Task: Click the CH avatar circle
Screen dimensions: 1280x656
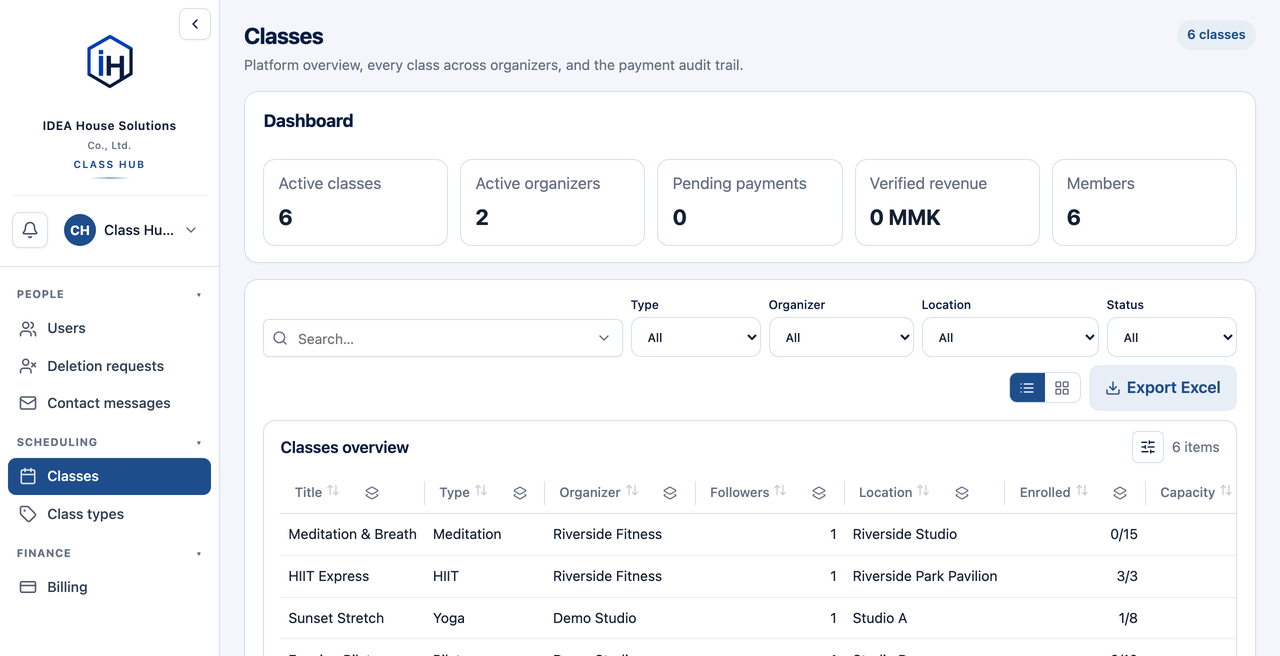Action: 80,230
